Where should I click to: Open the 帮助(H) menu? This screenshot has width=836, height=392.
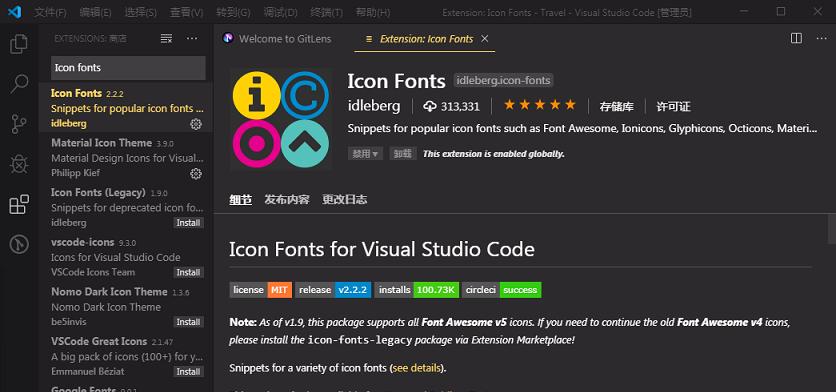pos(373,12)
